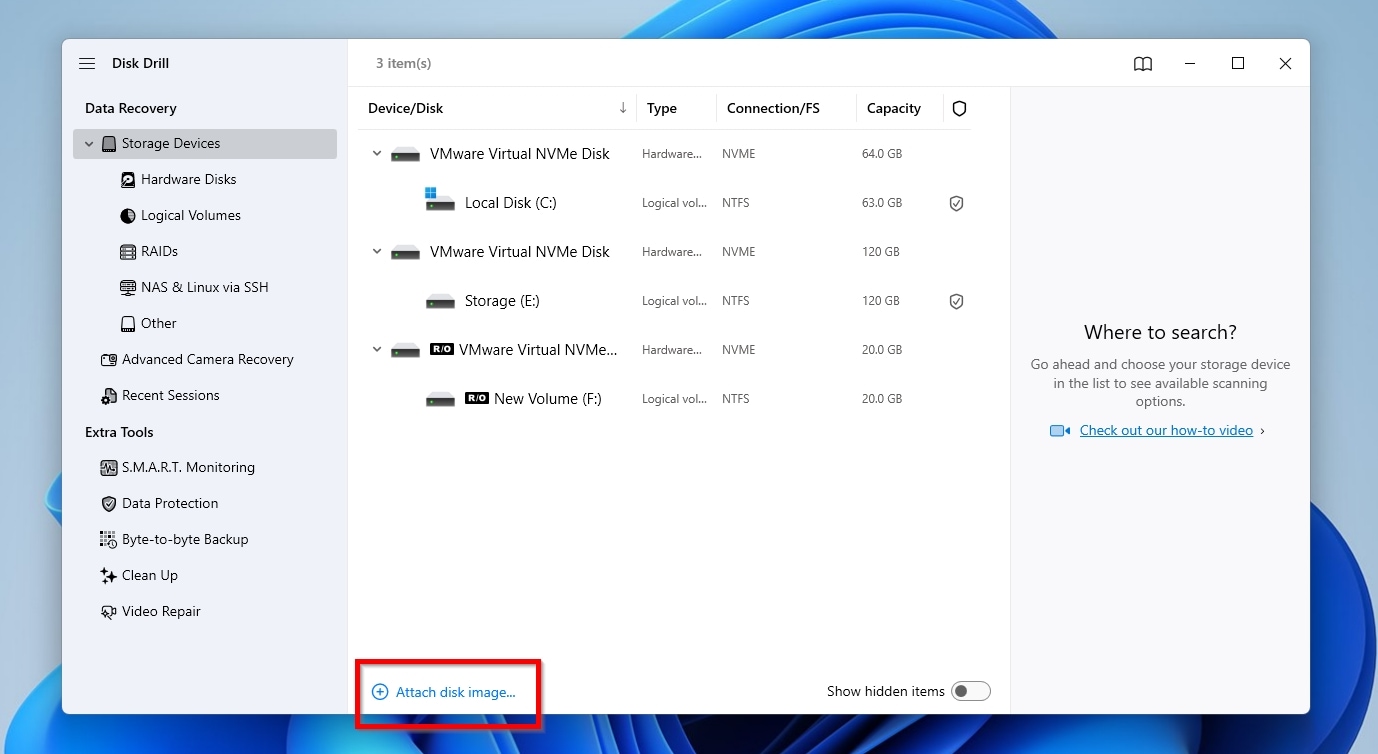
Task: Click the RAIDs icon in sidebar
Action: (x=128, y=252)
